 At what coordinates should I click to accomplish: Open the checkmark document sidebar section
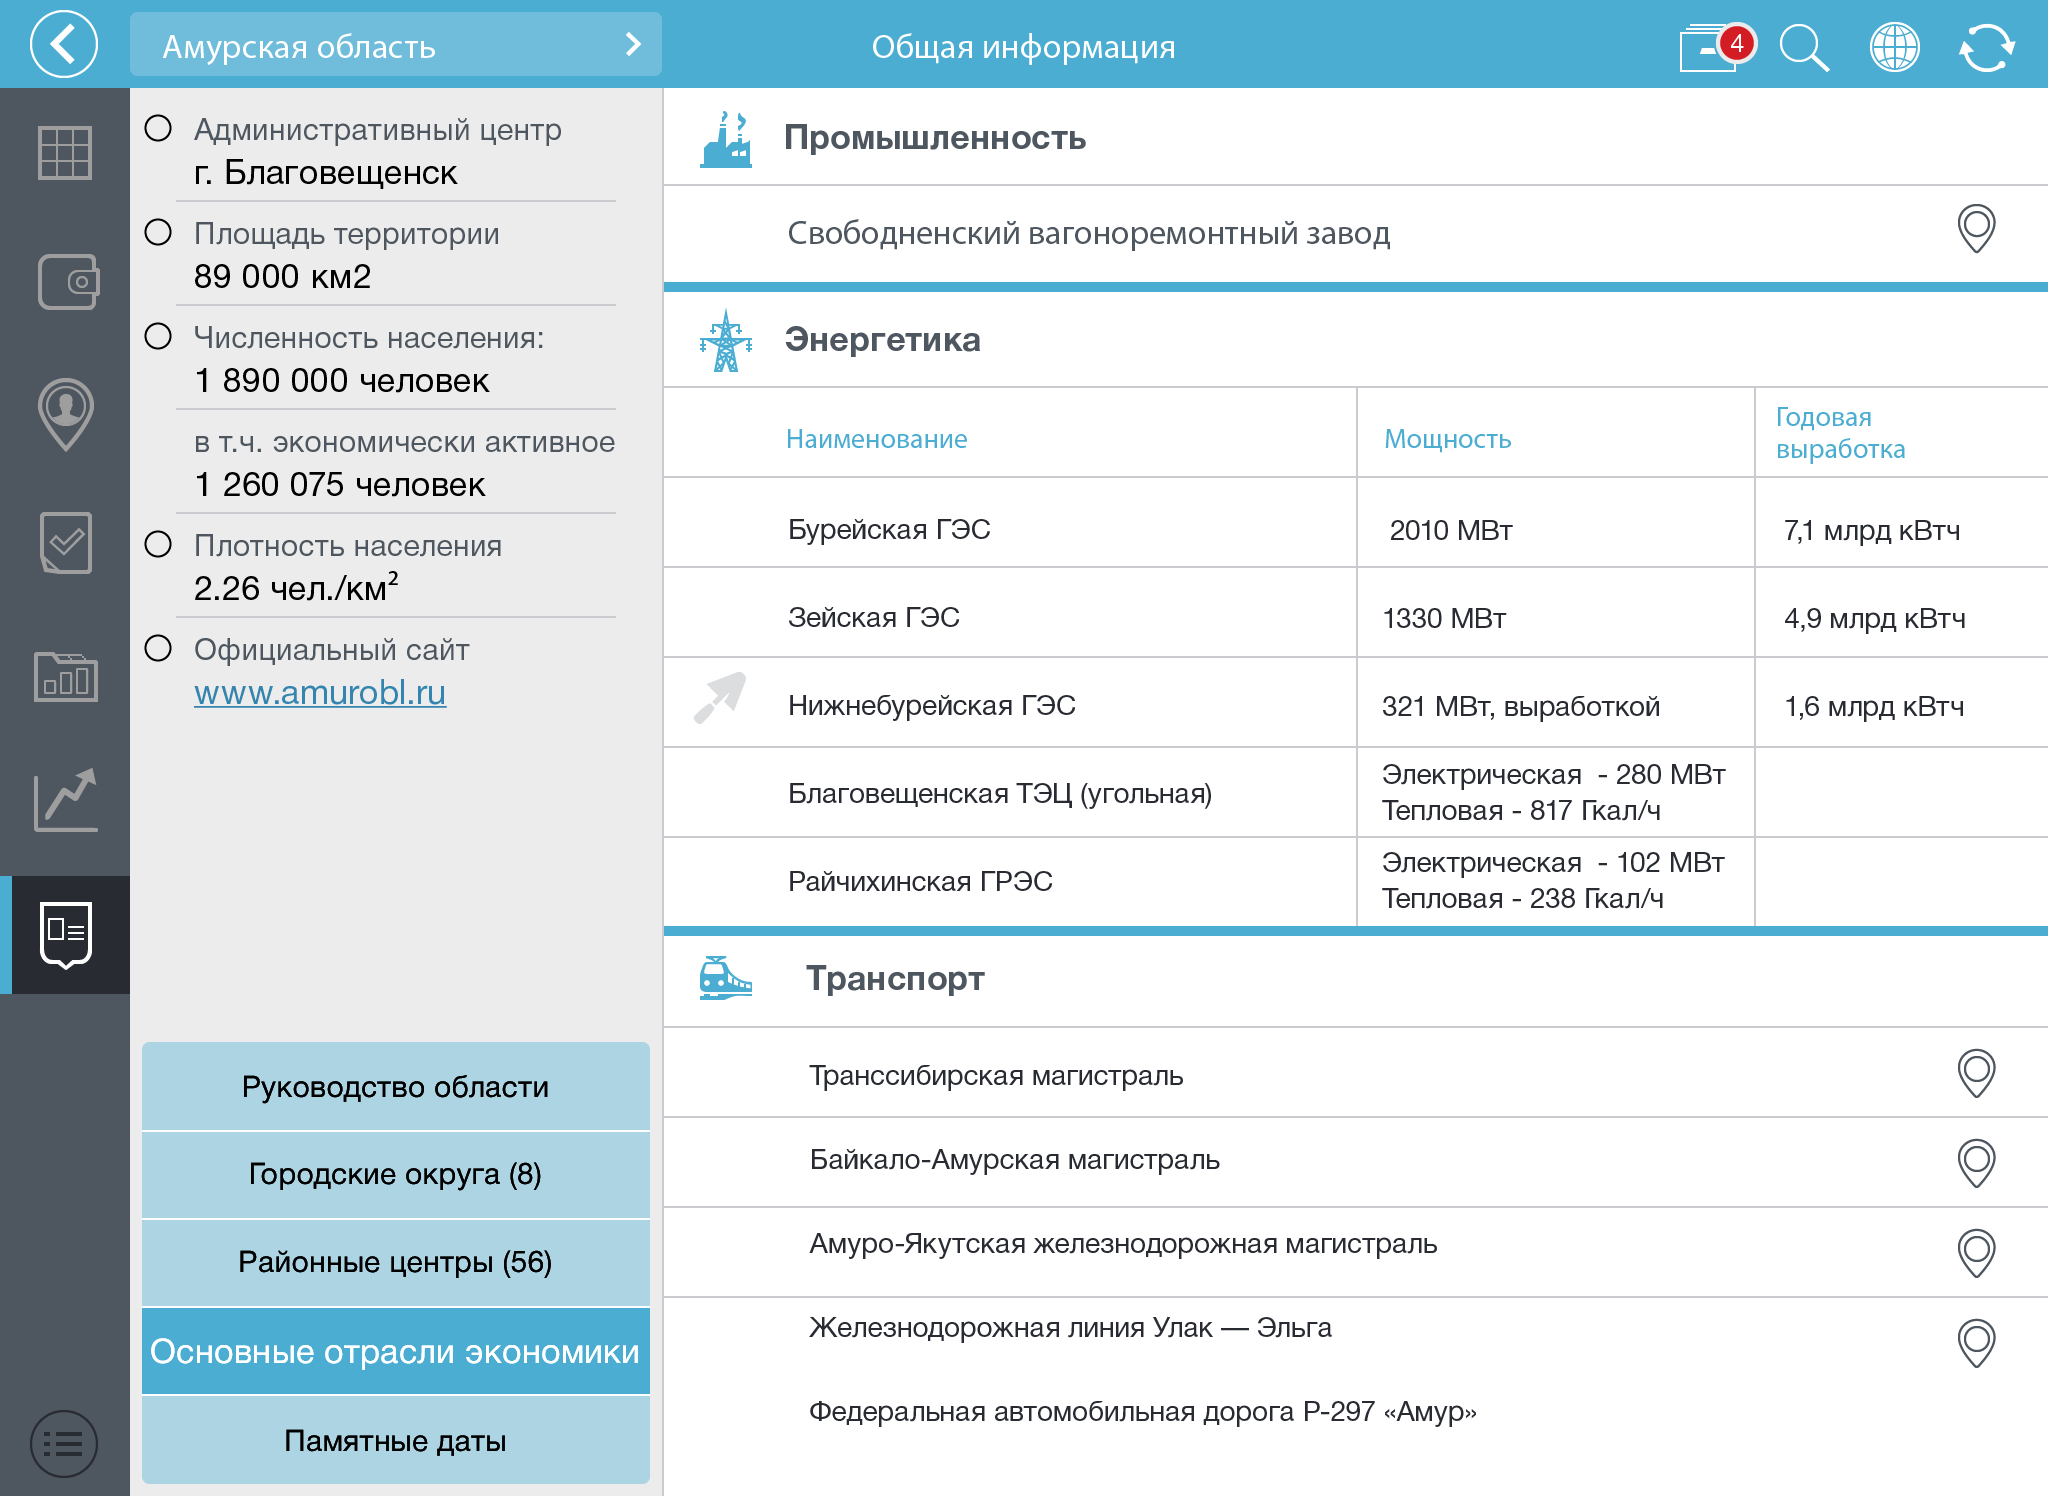tap(66, 543)
